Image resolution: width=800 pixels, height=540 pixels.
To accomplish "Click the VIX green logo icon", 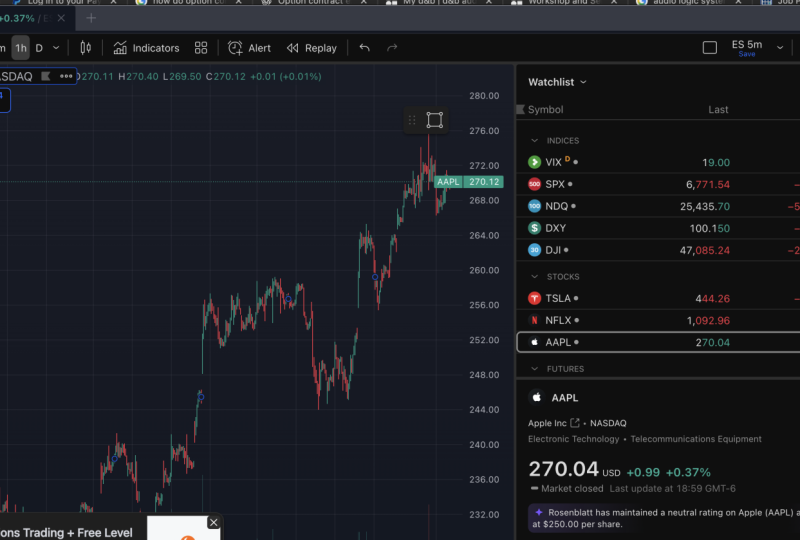I will pos(534,162).
